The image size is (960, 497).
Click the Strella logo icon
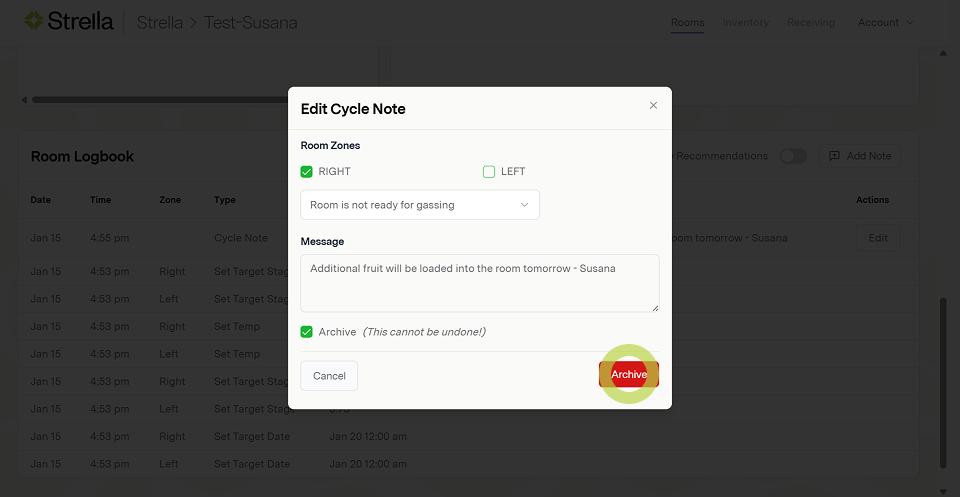34,21
